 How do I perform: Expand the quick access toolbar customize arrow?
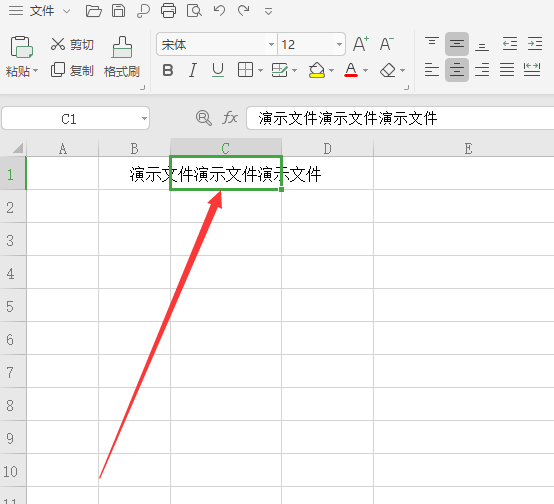[x=269, y=12]
